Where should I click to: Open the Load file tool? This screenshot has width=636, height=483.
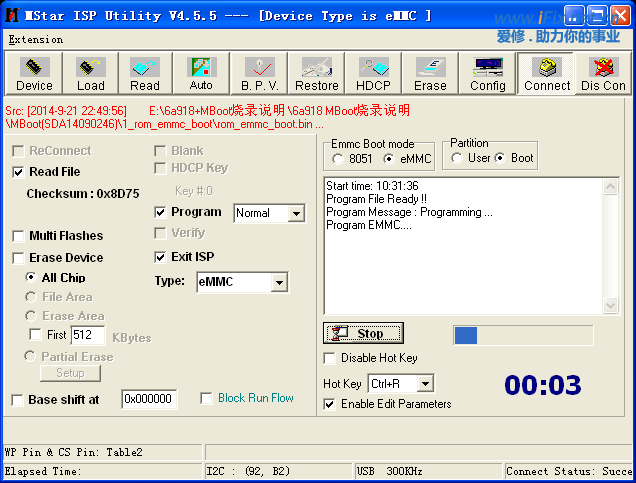[x=90, y=73]
